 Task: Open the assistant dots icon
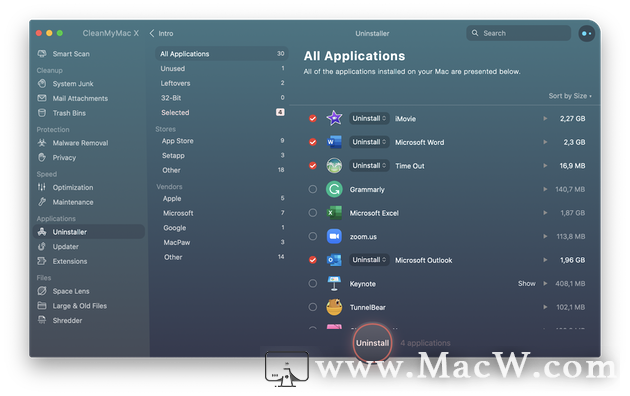click(x=586, y=33)
